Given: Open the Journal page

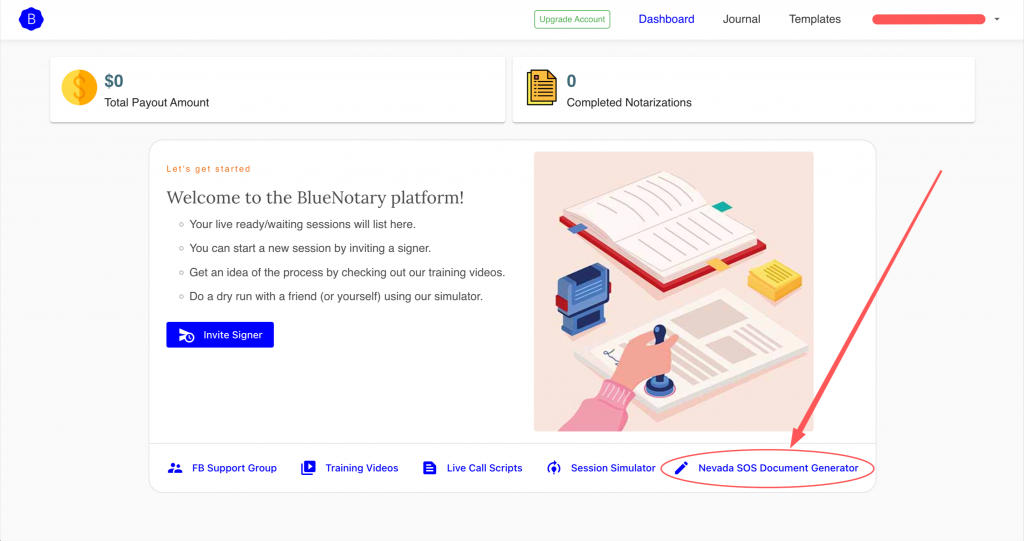Looking at the screenshot, I should click(x=741, y=19).
